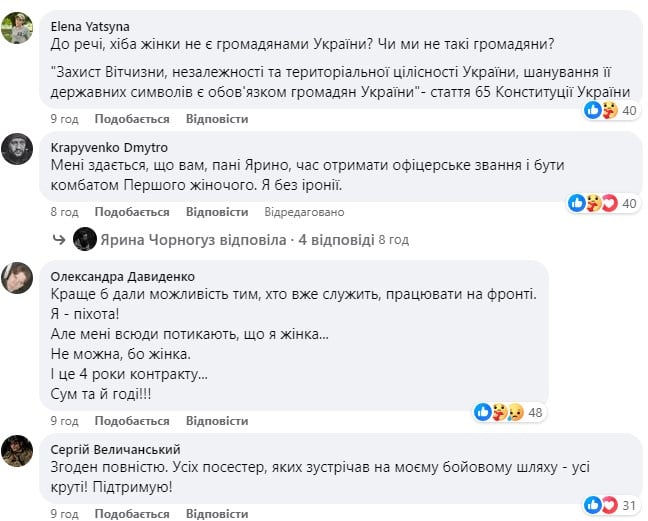Like Elena Yatsyna's comment via Подобається
Viewport: 648px width, 521px height.
(132, 119)
